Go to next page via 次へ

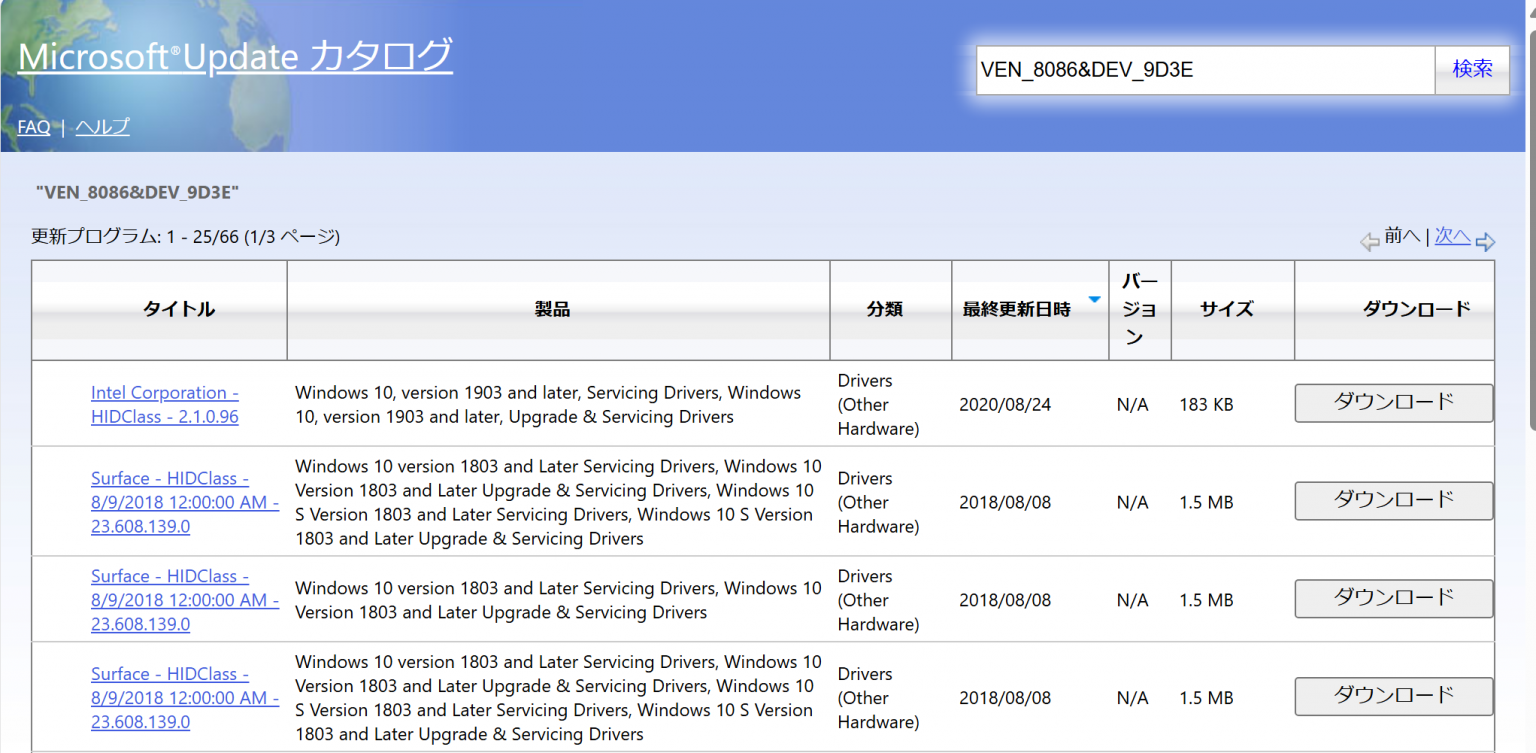tap(1452, 237)
